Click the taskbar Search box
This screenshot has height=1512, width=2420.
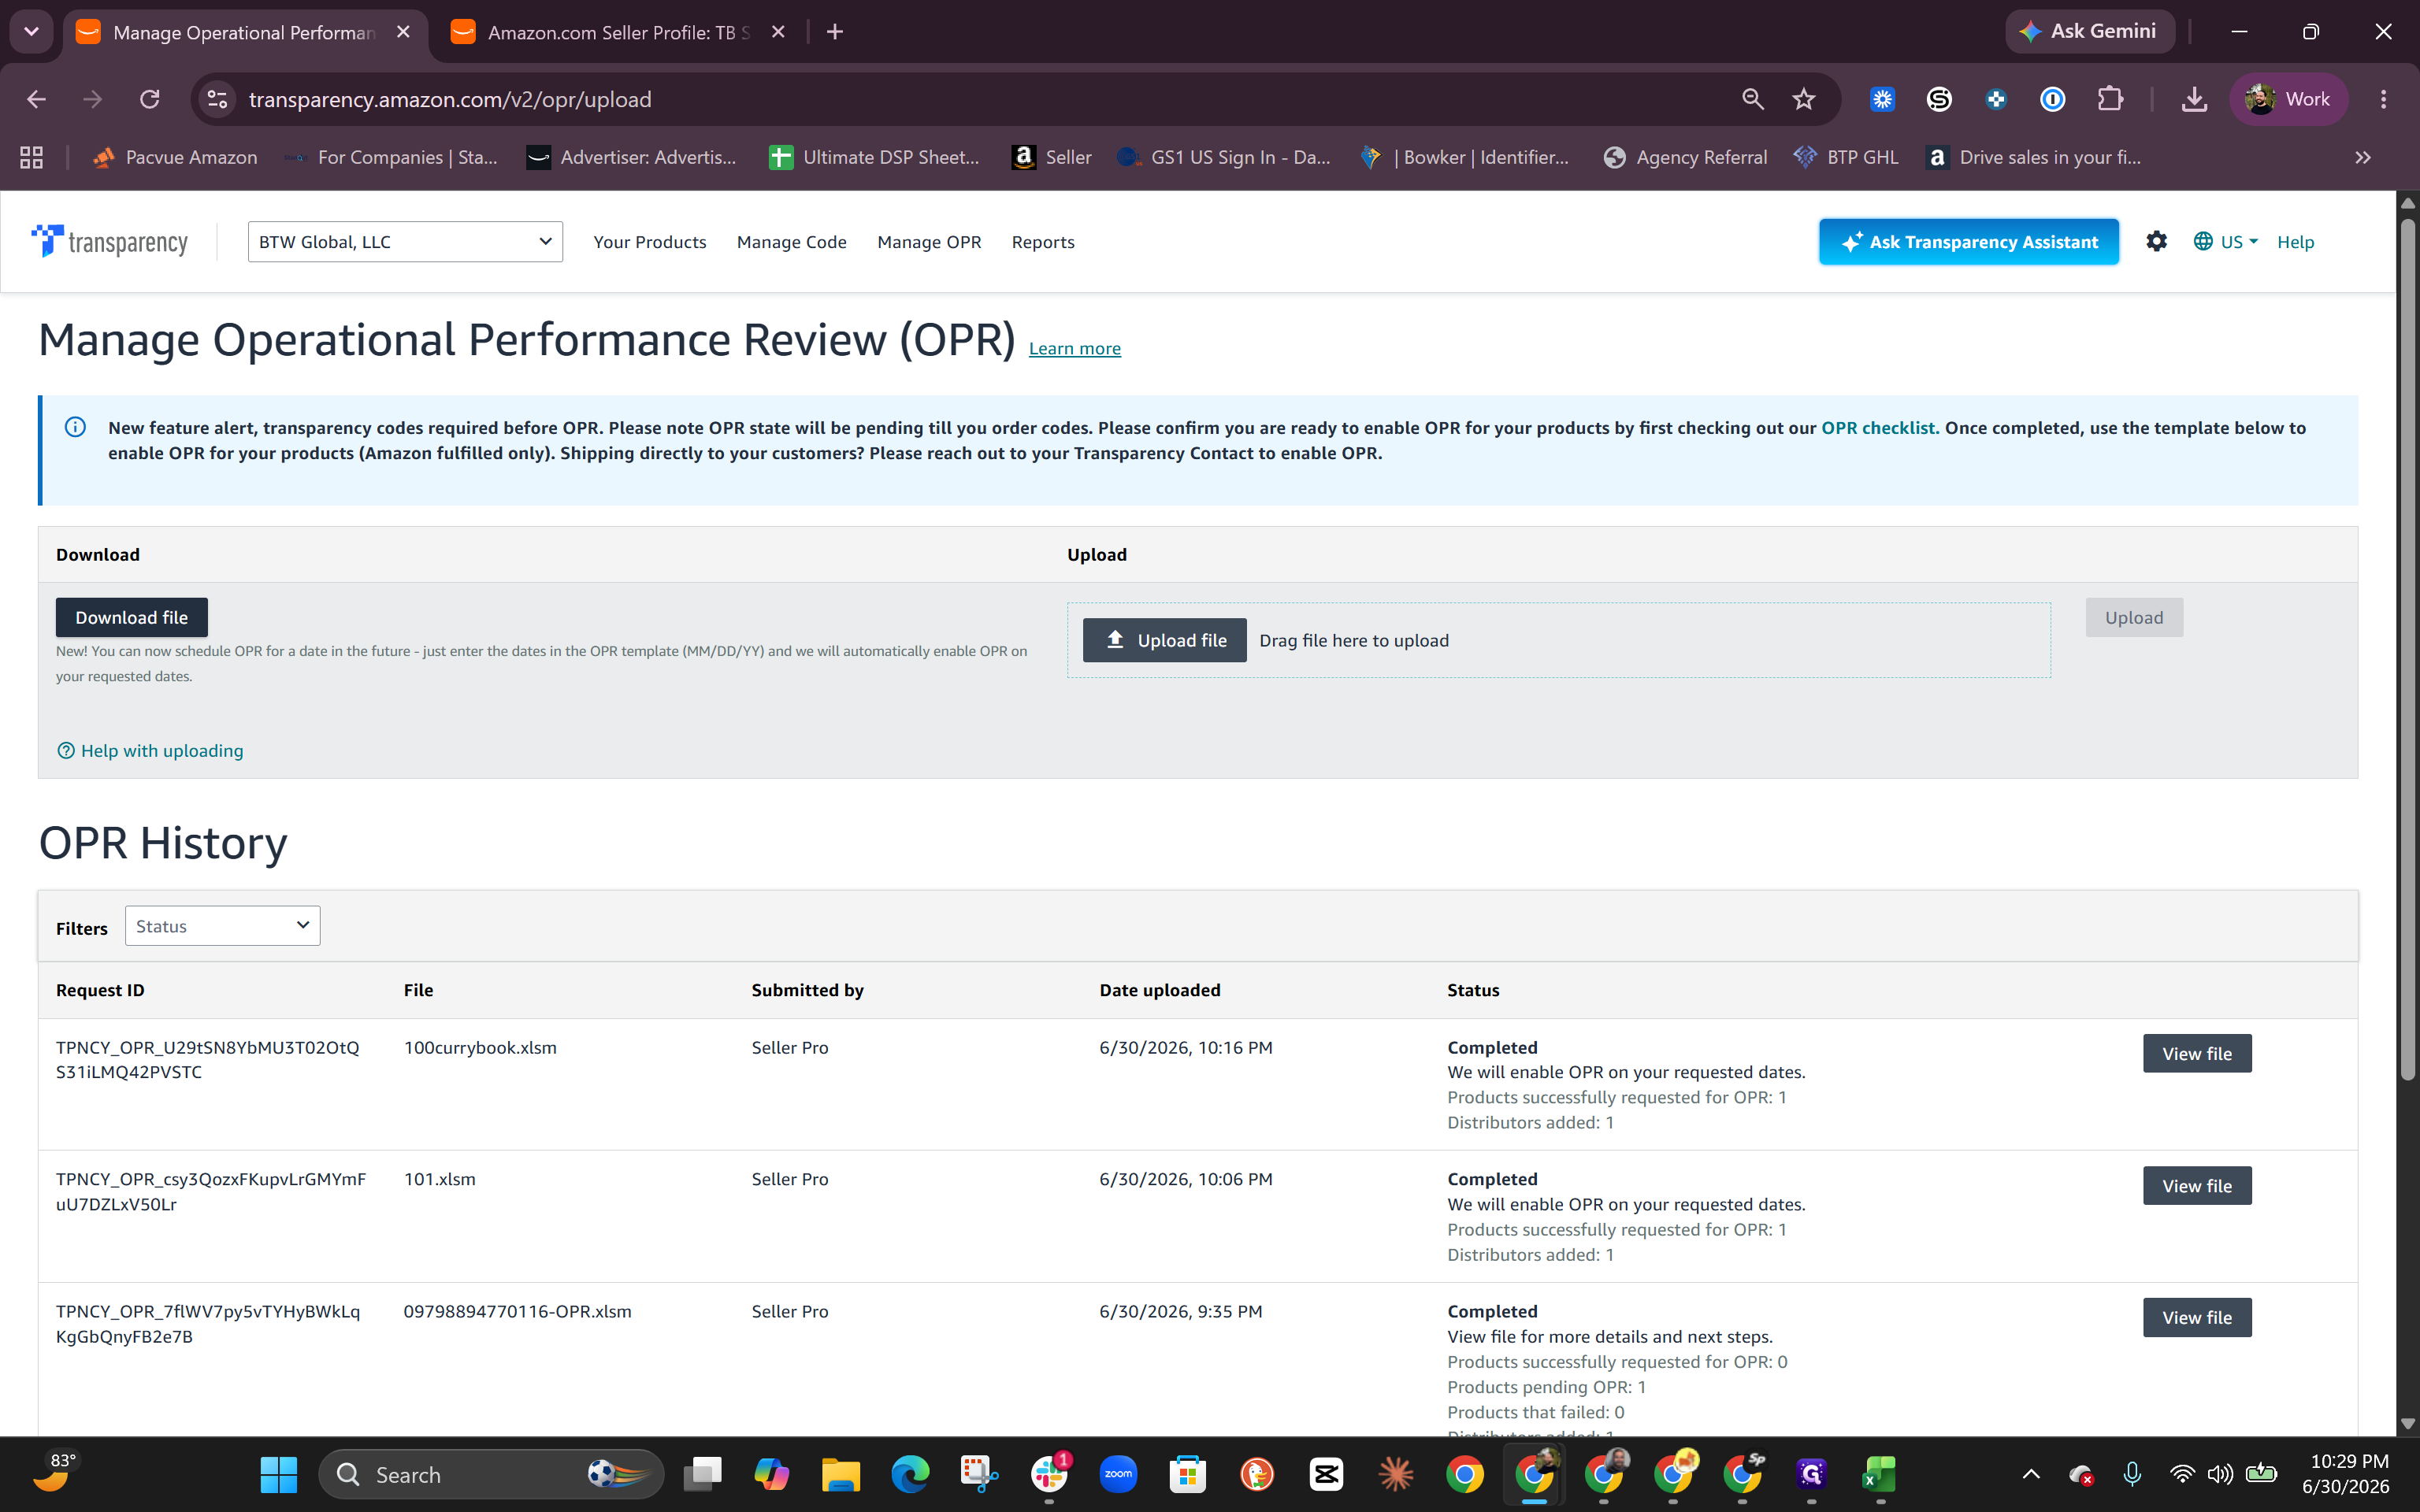pyautogui.click(x=491, y=1474)
